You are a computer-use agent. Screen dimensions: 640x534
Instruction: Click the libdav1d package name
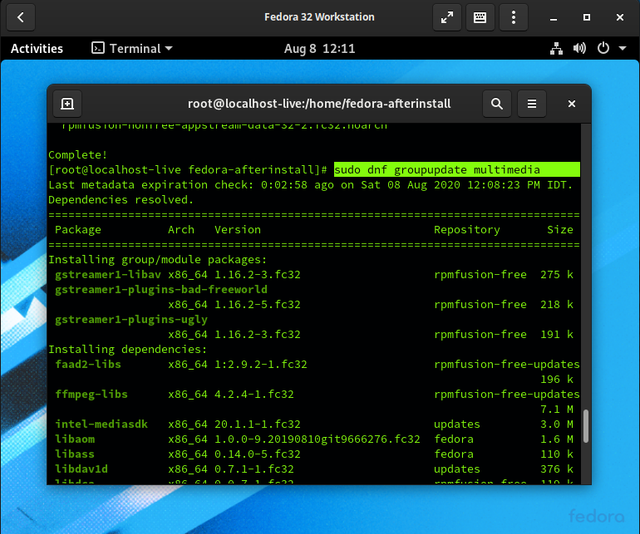tap(81, 469)
